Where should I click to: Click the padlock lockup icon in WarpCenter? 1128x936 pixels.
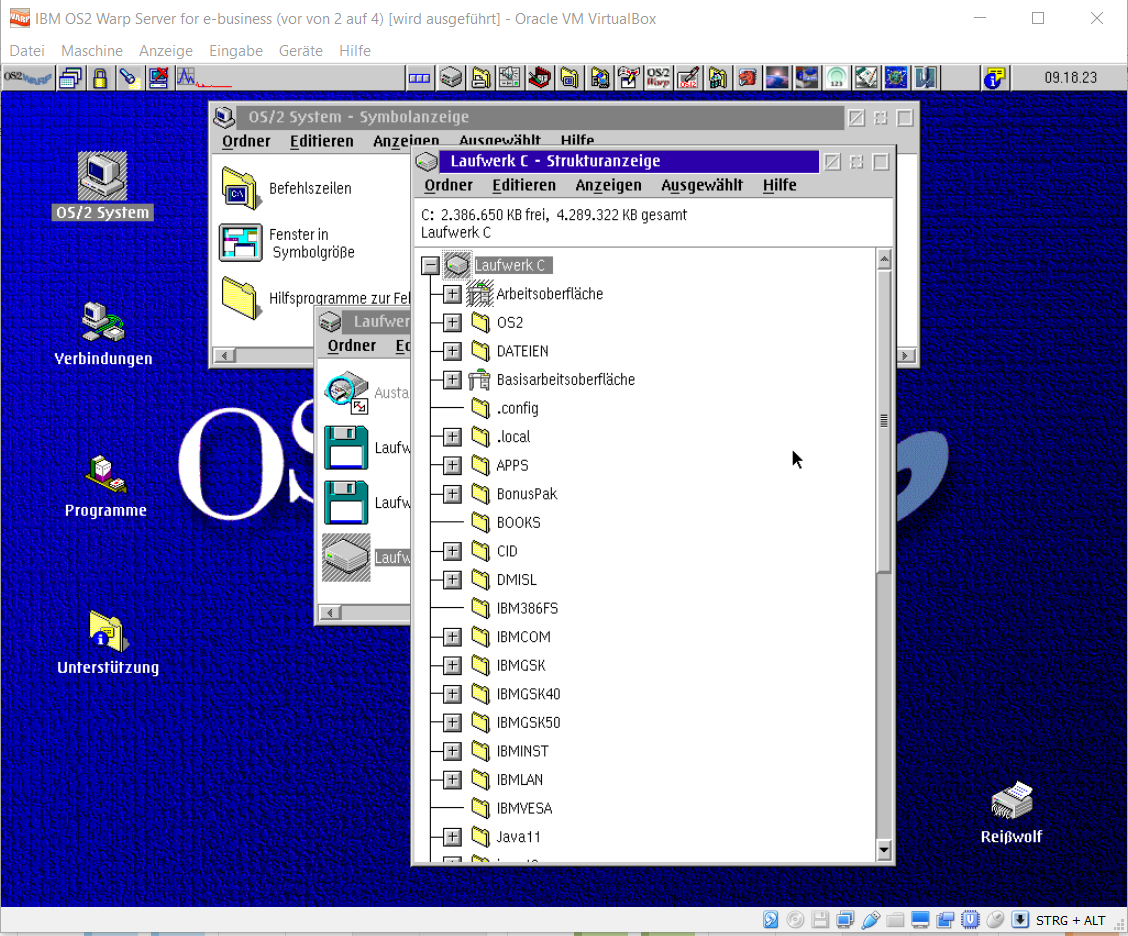click(x=100, y=78)
